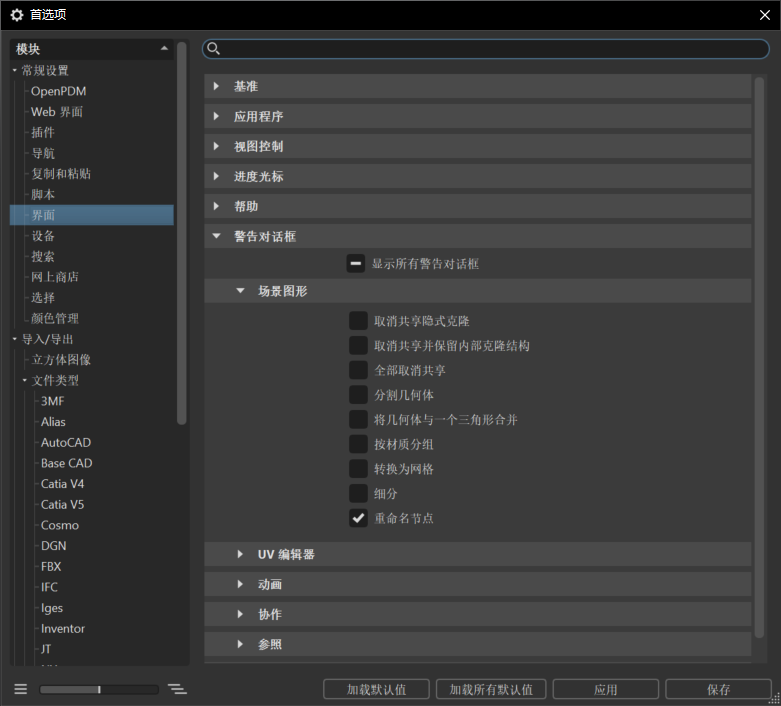This screenshot has height=706, width=781.
Task: Select the Base CAD file type
Action: click(x=66, y=463)
